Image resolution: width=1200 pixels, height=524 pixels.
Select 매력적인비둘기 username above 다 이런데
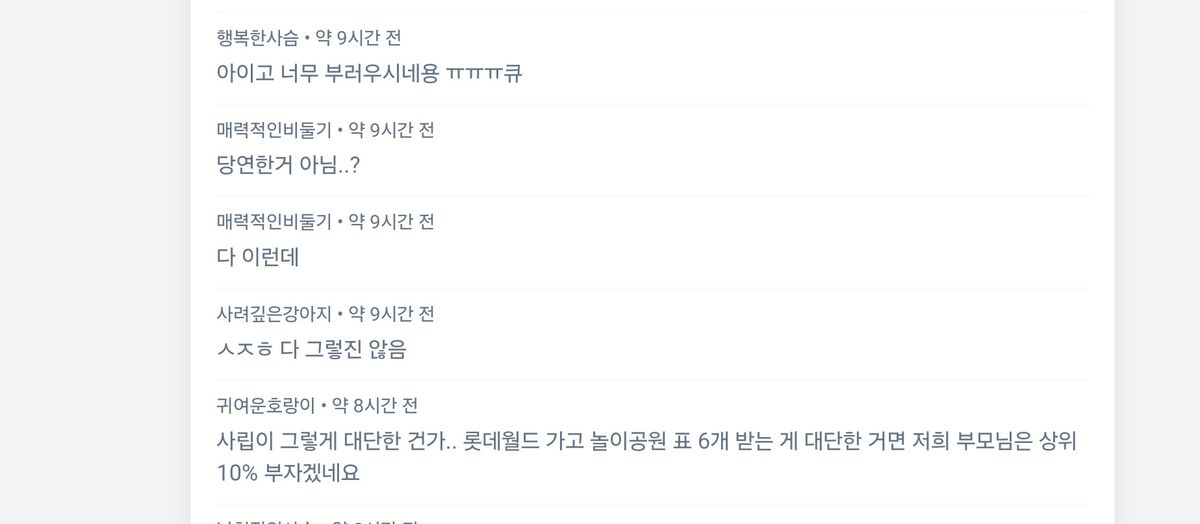point(273,222)
